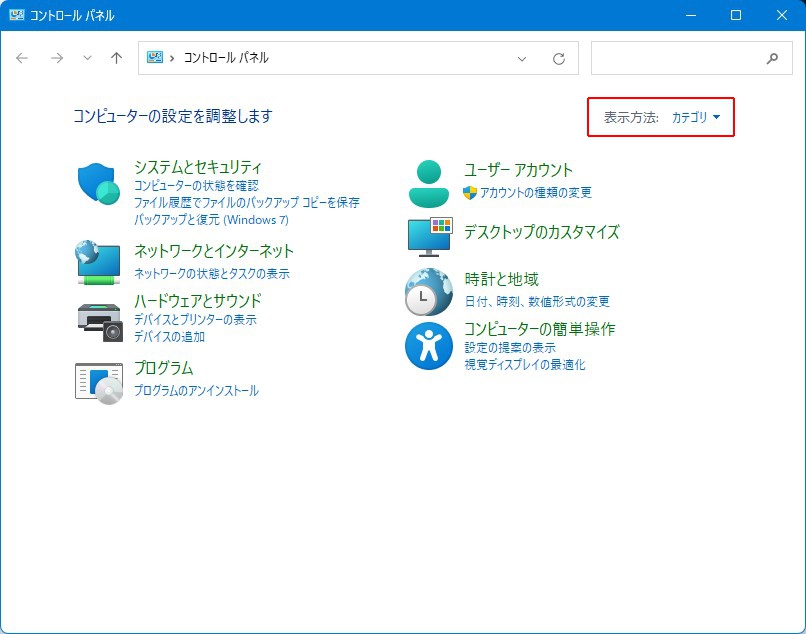806x634 pixels.
Task: Click アカウントの種類の変更 link
Action: click(535, 192)
